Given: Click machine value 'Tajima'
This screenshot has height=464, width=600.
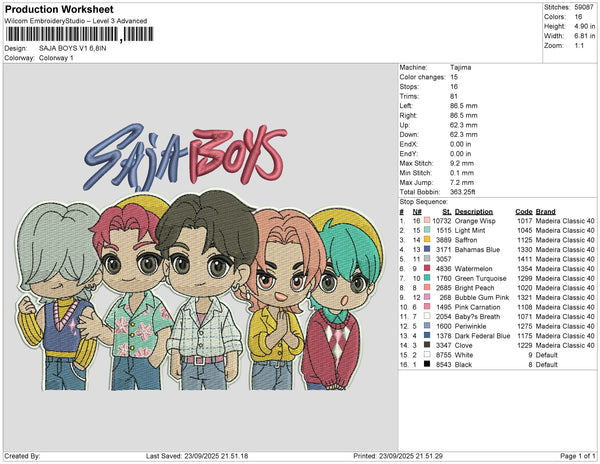Looking at the screenshot, I should 460,67.
